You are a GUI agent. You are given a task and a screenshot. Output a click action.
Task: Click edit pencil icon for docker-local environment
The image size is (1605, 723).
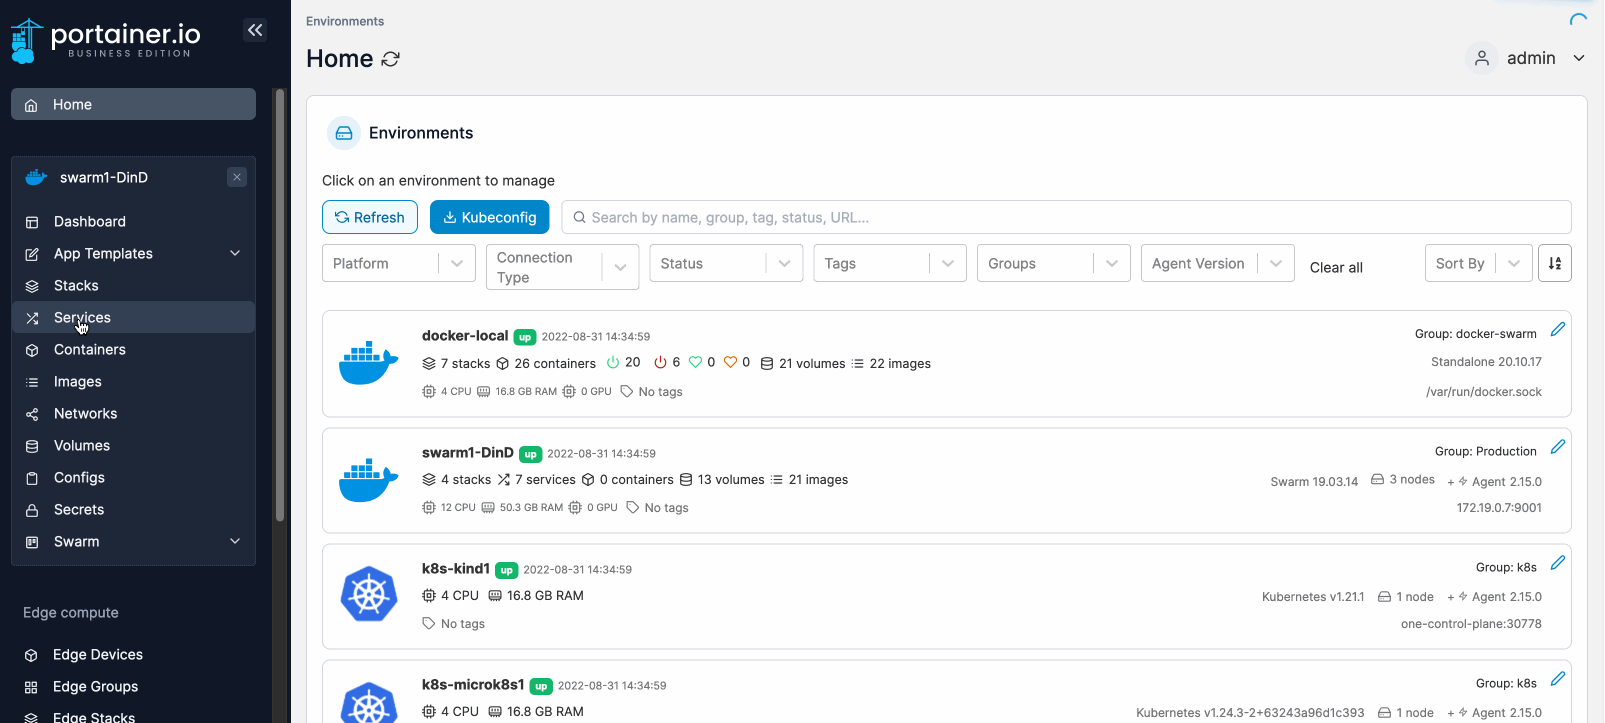pyautogui.click(x=1557, y=330)
